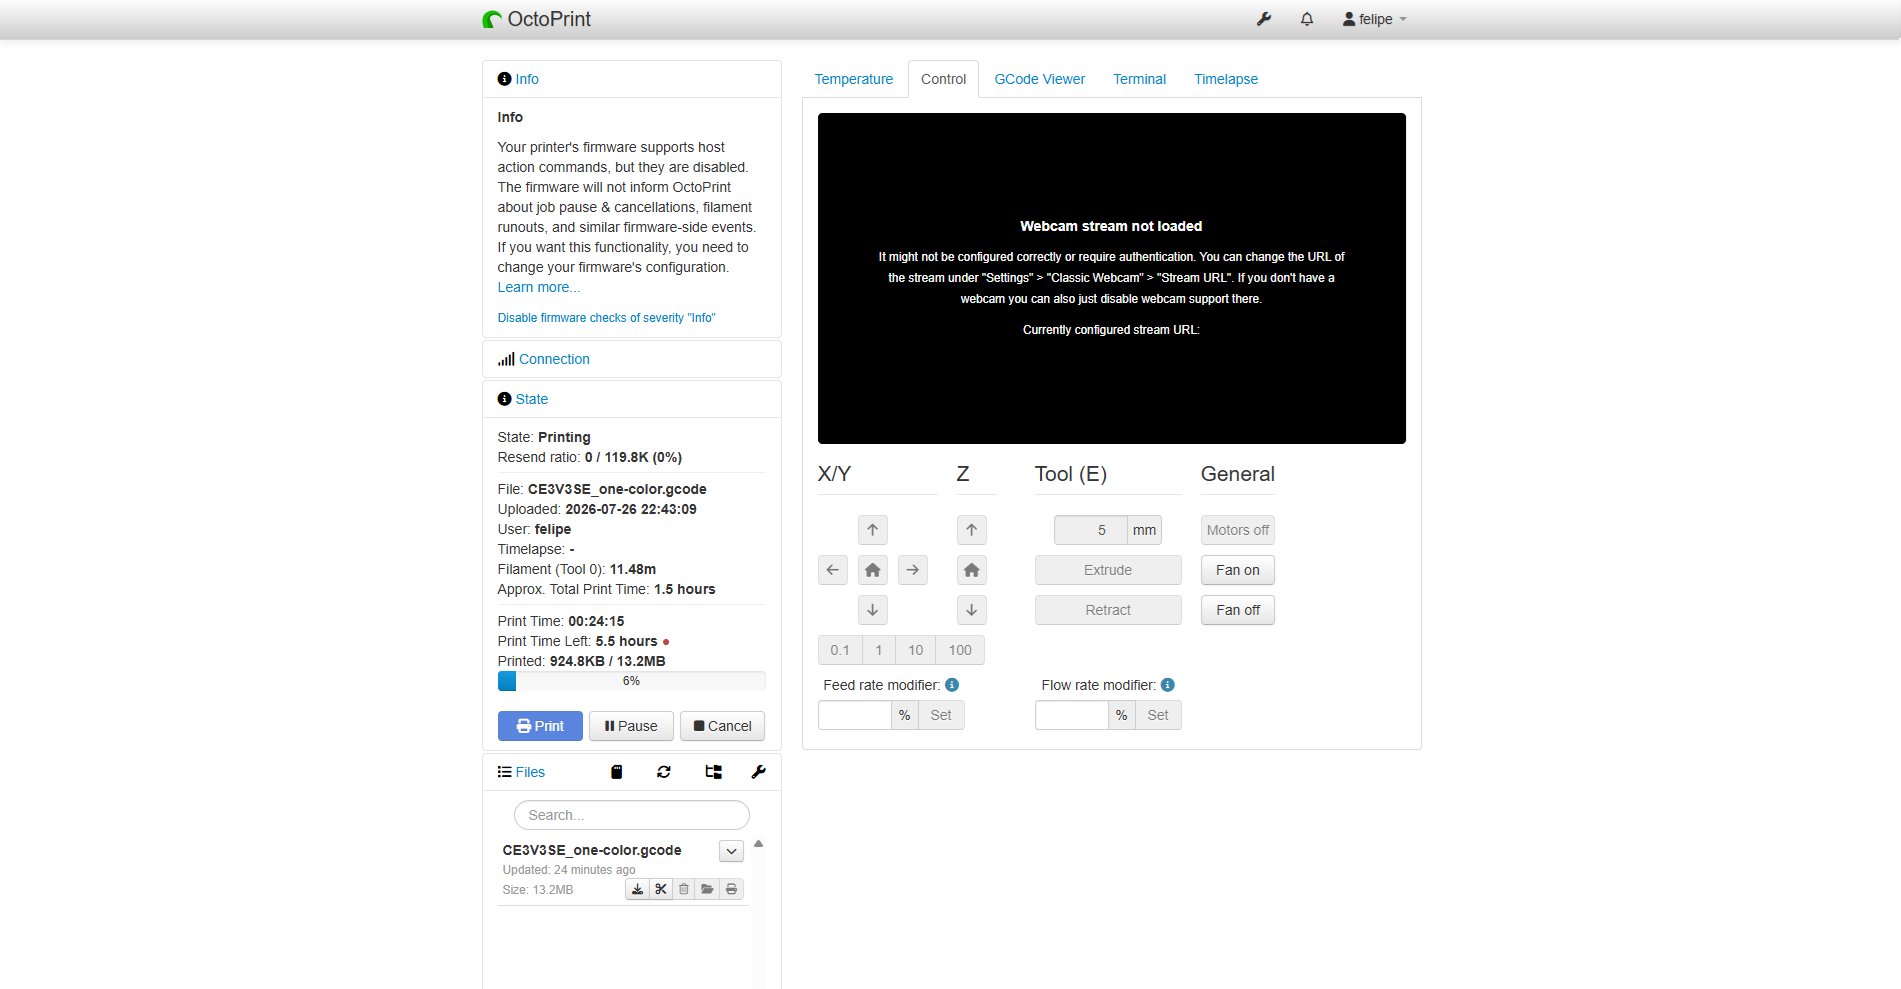Click the scissors move icon for the file
1901x989 pixels.
pos(661,889)
